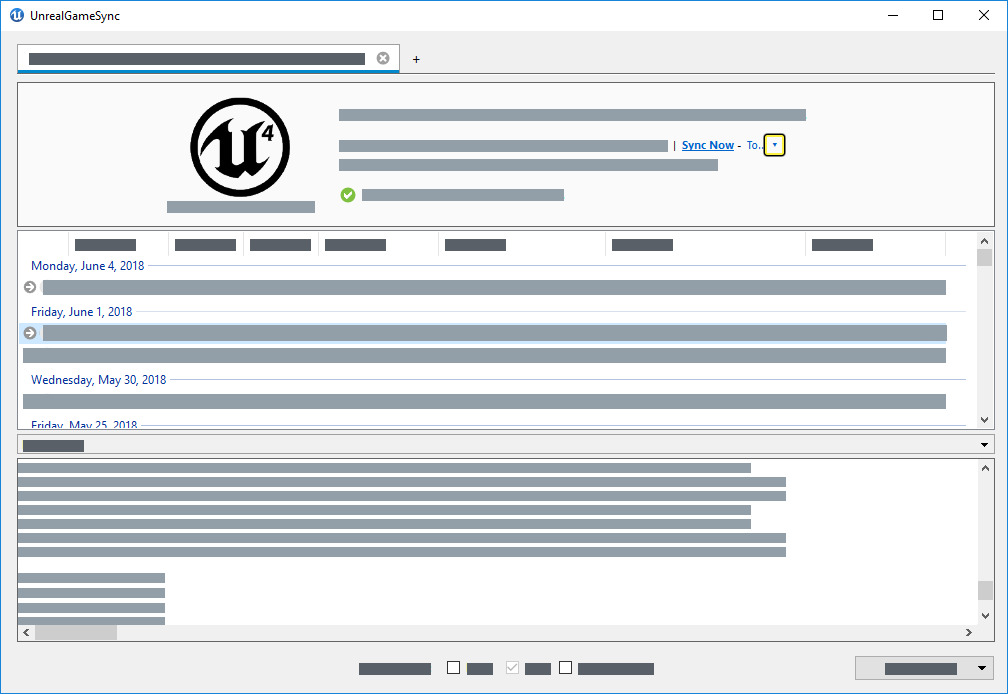
Task: Toggle the first checkbox in bottom bar
Action: 453,668
